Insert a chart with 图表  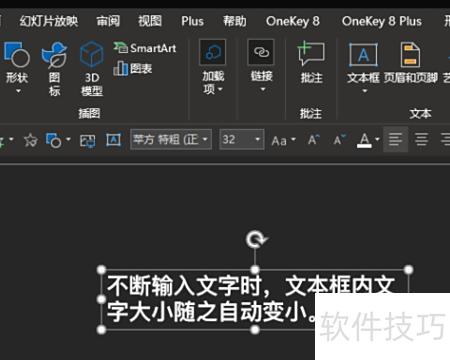coord(133,69)
